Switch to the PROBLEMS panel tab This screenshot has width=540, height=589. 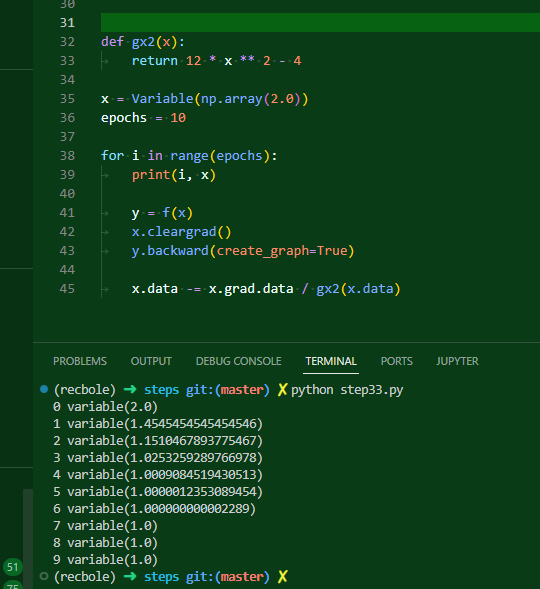coord(80,361)
